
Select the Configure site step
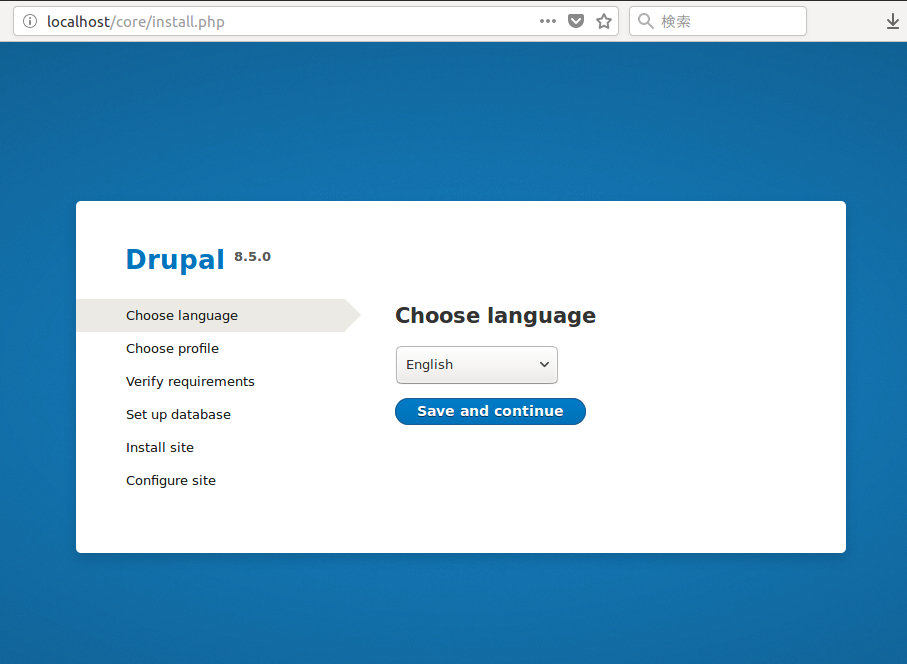[171, 480]
